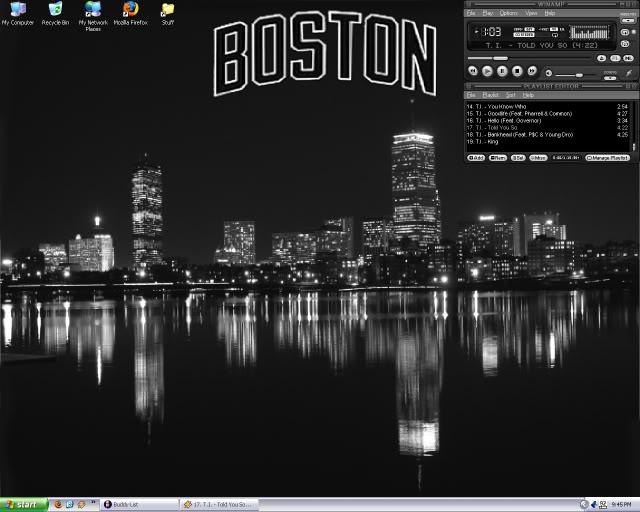Screen dimensions: 640x512
Task: Toggle the equalizer EQ button
Action: pos(615,58)
